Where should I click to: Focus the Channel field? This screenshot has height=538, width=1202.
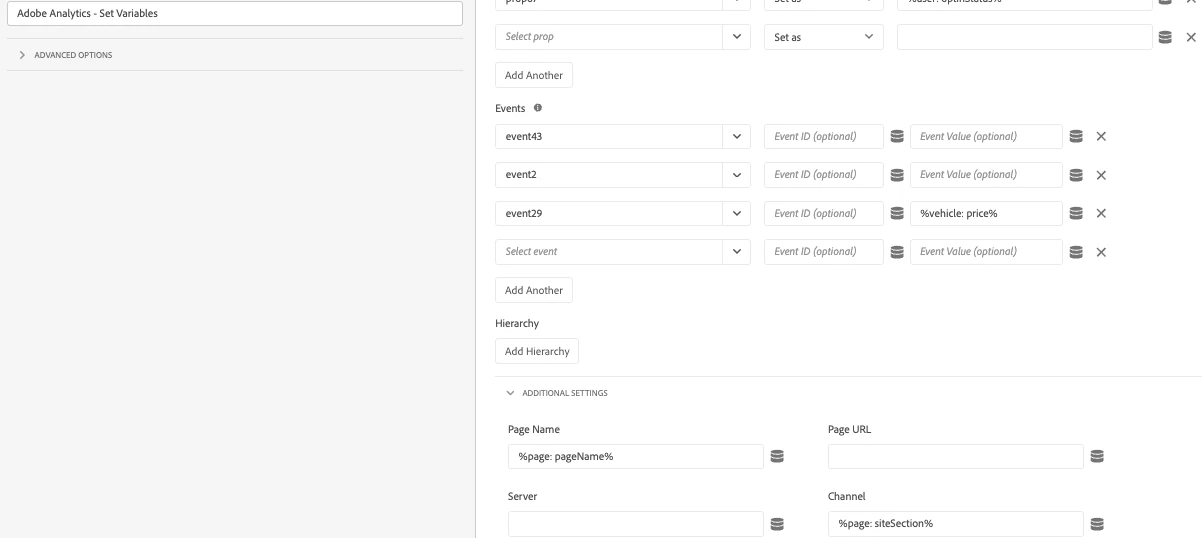click(956, 524)
